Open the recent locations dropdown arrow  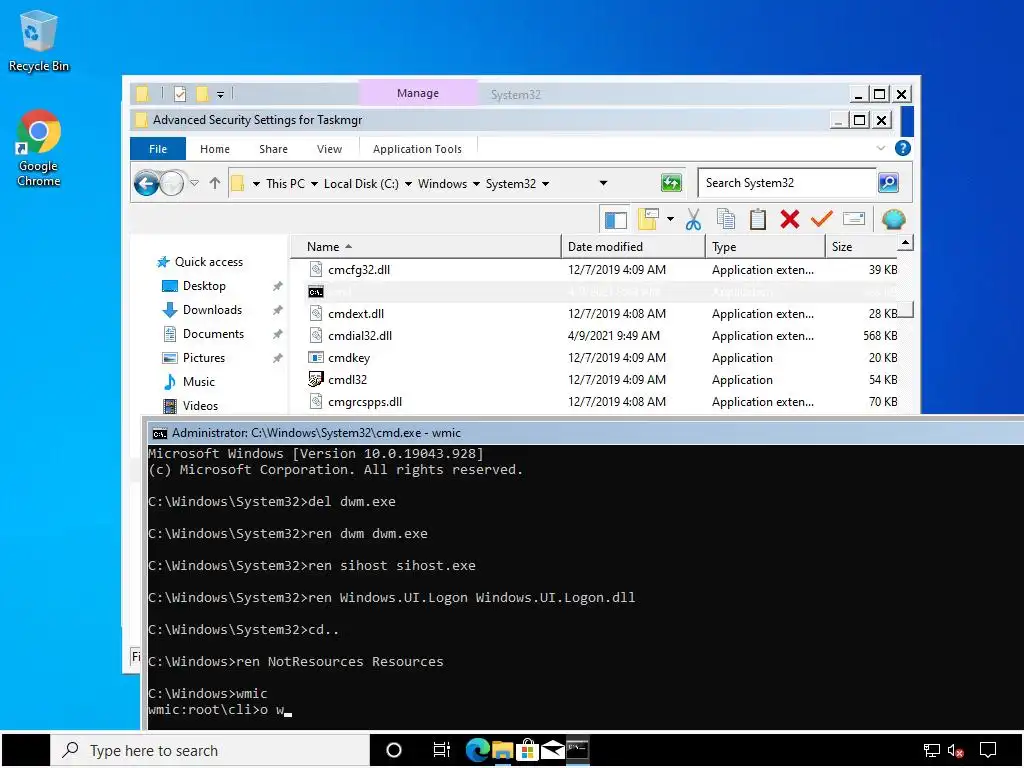pyautogui.click(x=195, y=184)
